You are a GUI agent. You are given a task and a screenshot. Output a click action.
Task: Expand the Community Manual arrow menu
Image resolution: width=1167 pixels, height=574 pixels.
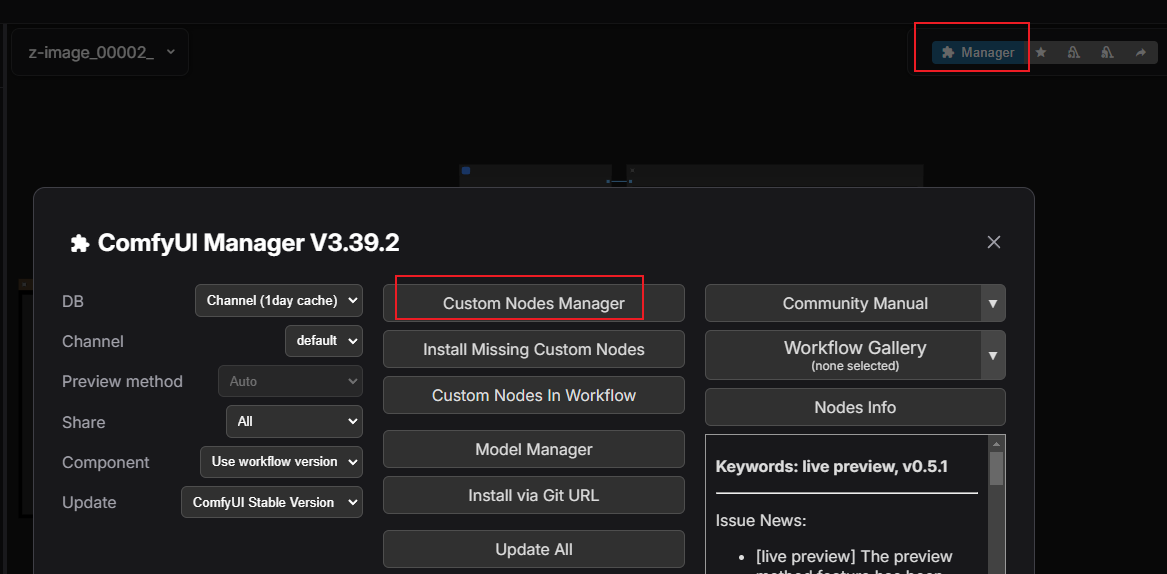click(993, 303)
